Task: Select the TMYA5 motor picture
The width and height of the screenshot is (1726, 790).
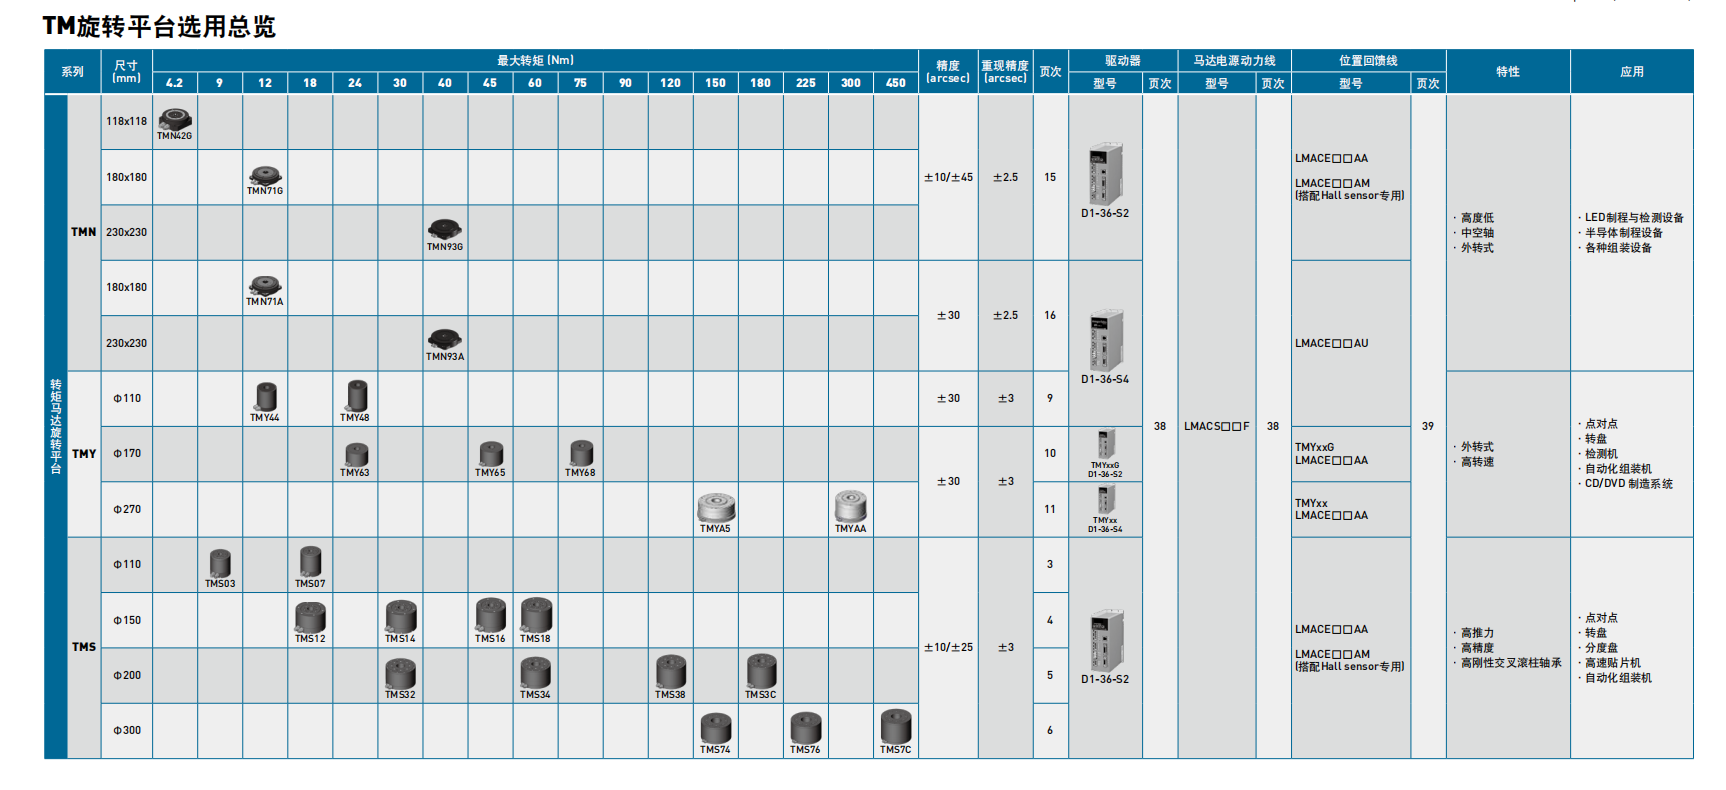Action: 716,507
